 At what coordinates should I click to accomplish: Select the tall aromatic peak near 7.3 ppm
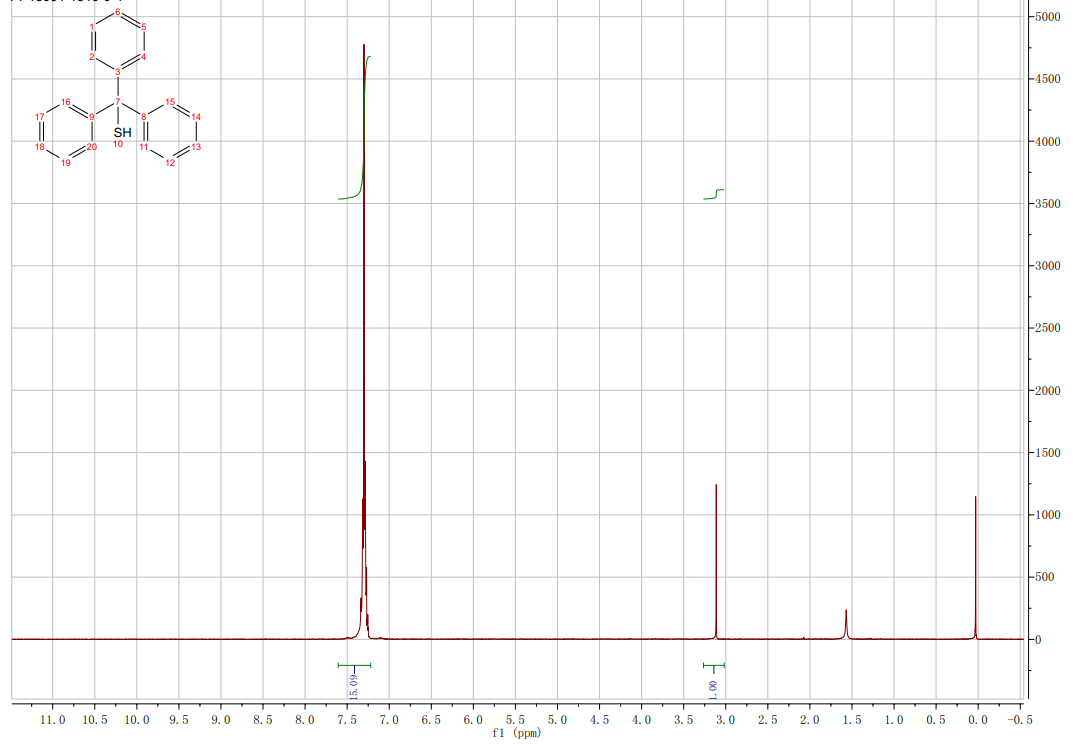364,300
